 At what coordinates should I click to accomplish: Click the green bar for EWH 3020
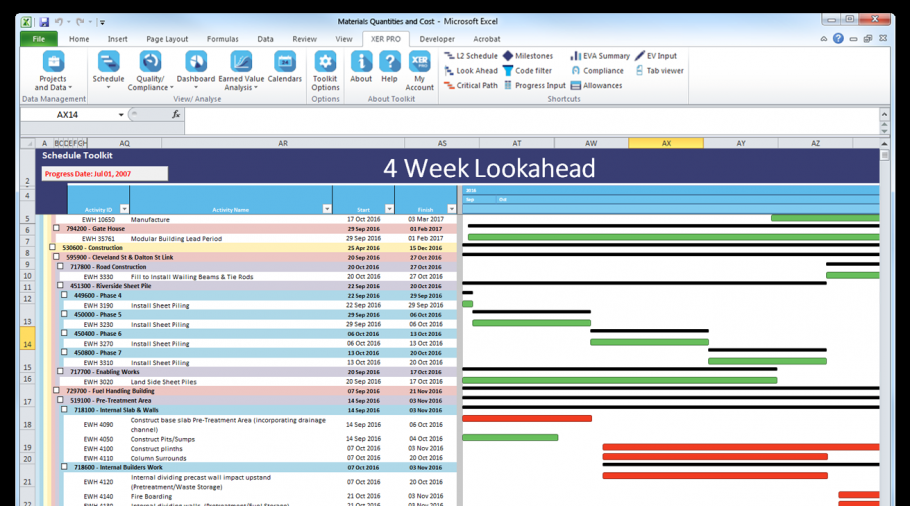619,381
